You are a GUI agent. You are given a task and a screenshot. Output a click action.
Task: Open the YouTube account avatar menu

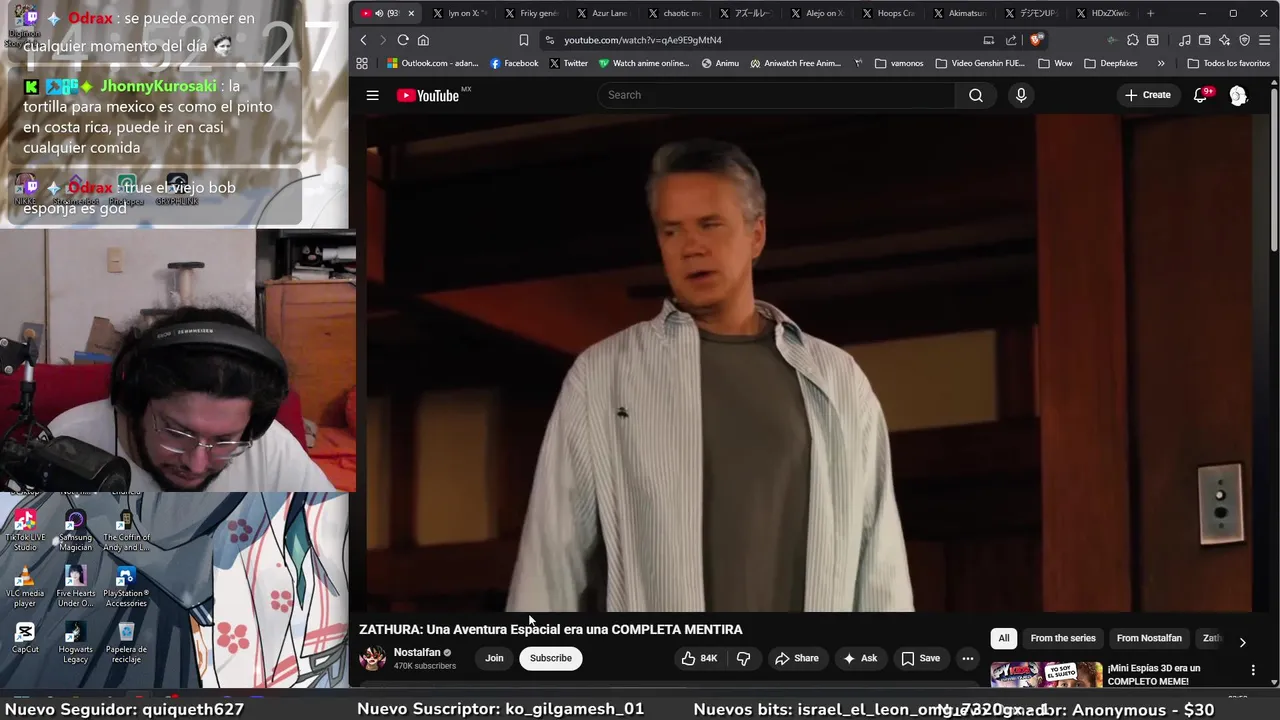[x=1238, y=95]
